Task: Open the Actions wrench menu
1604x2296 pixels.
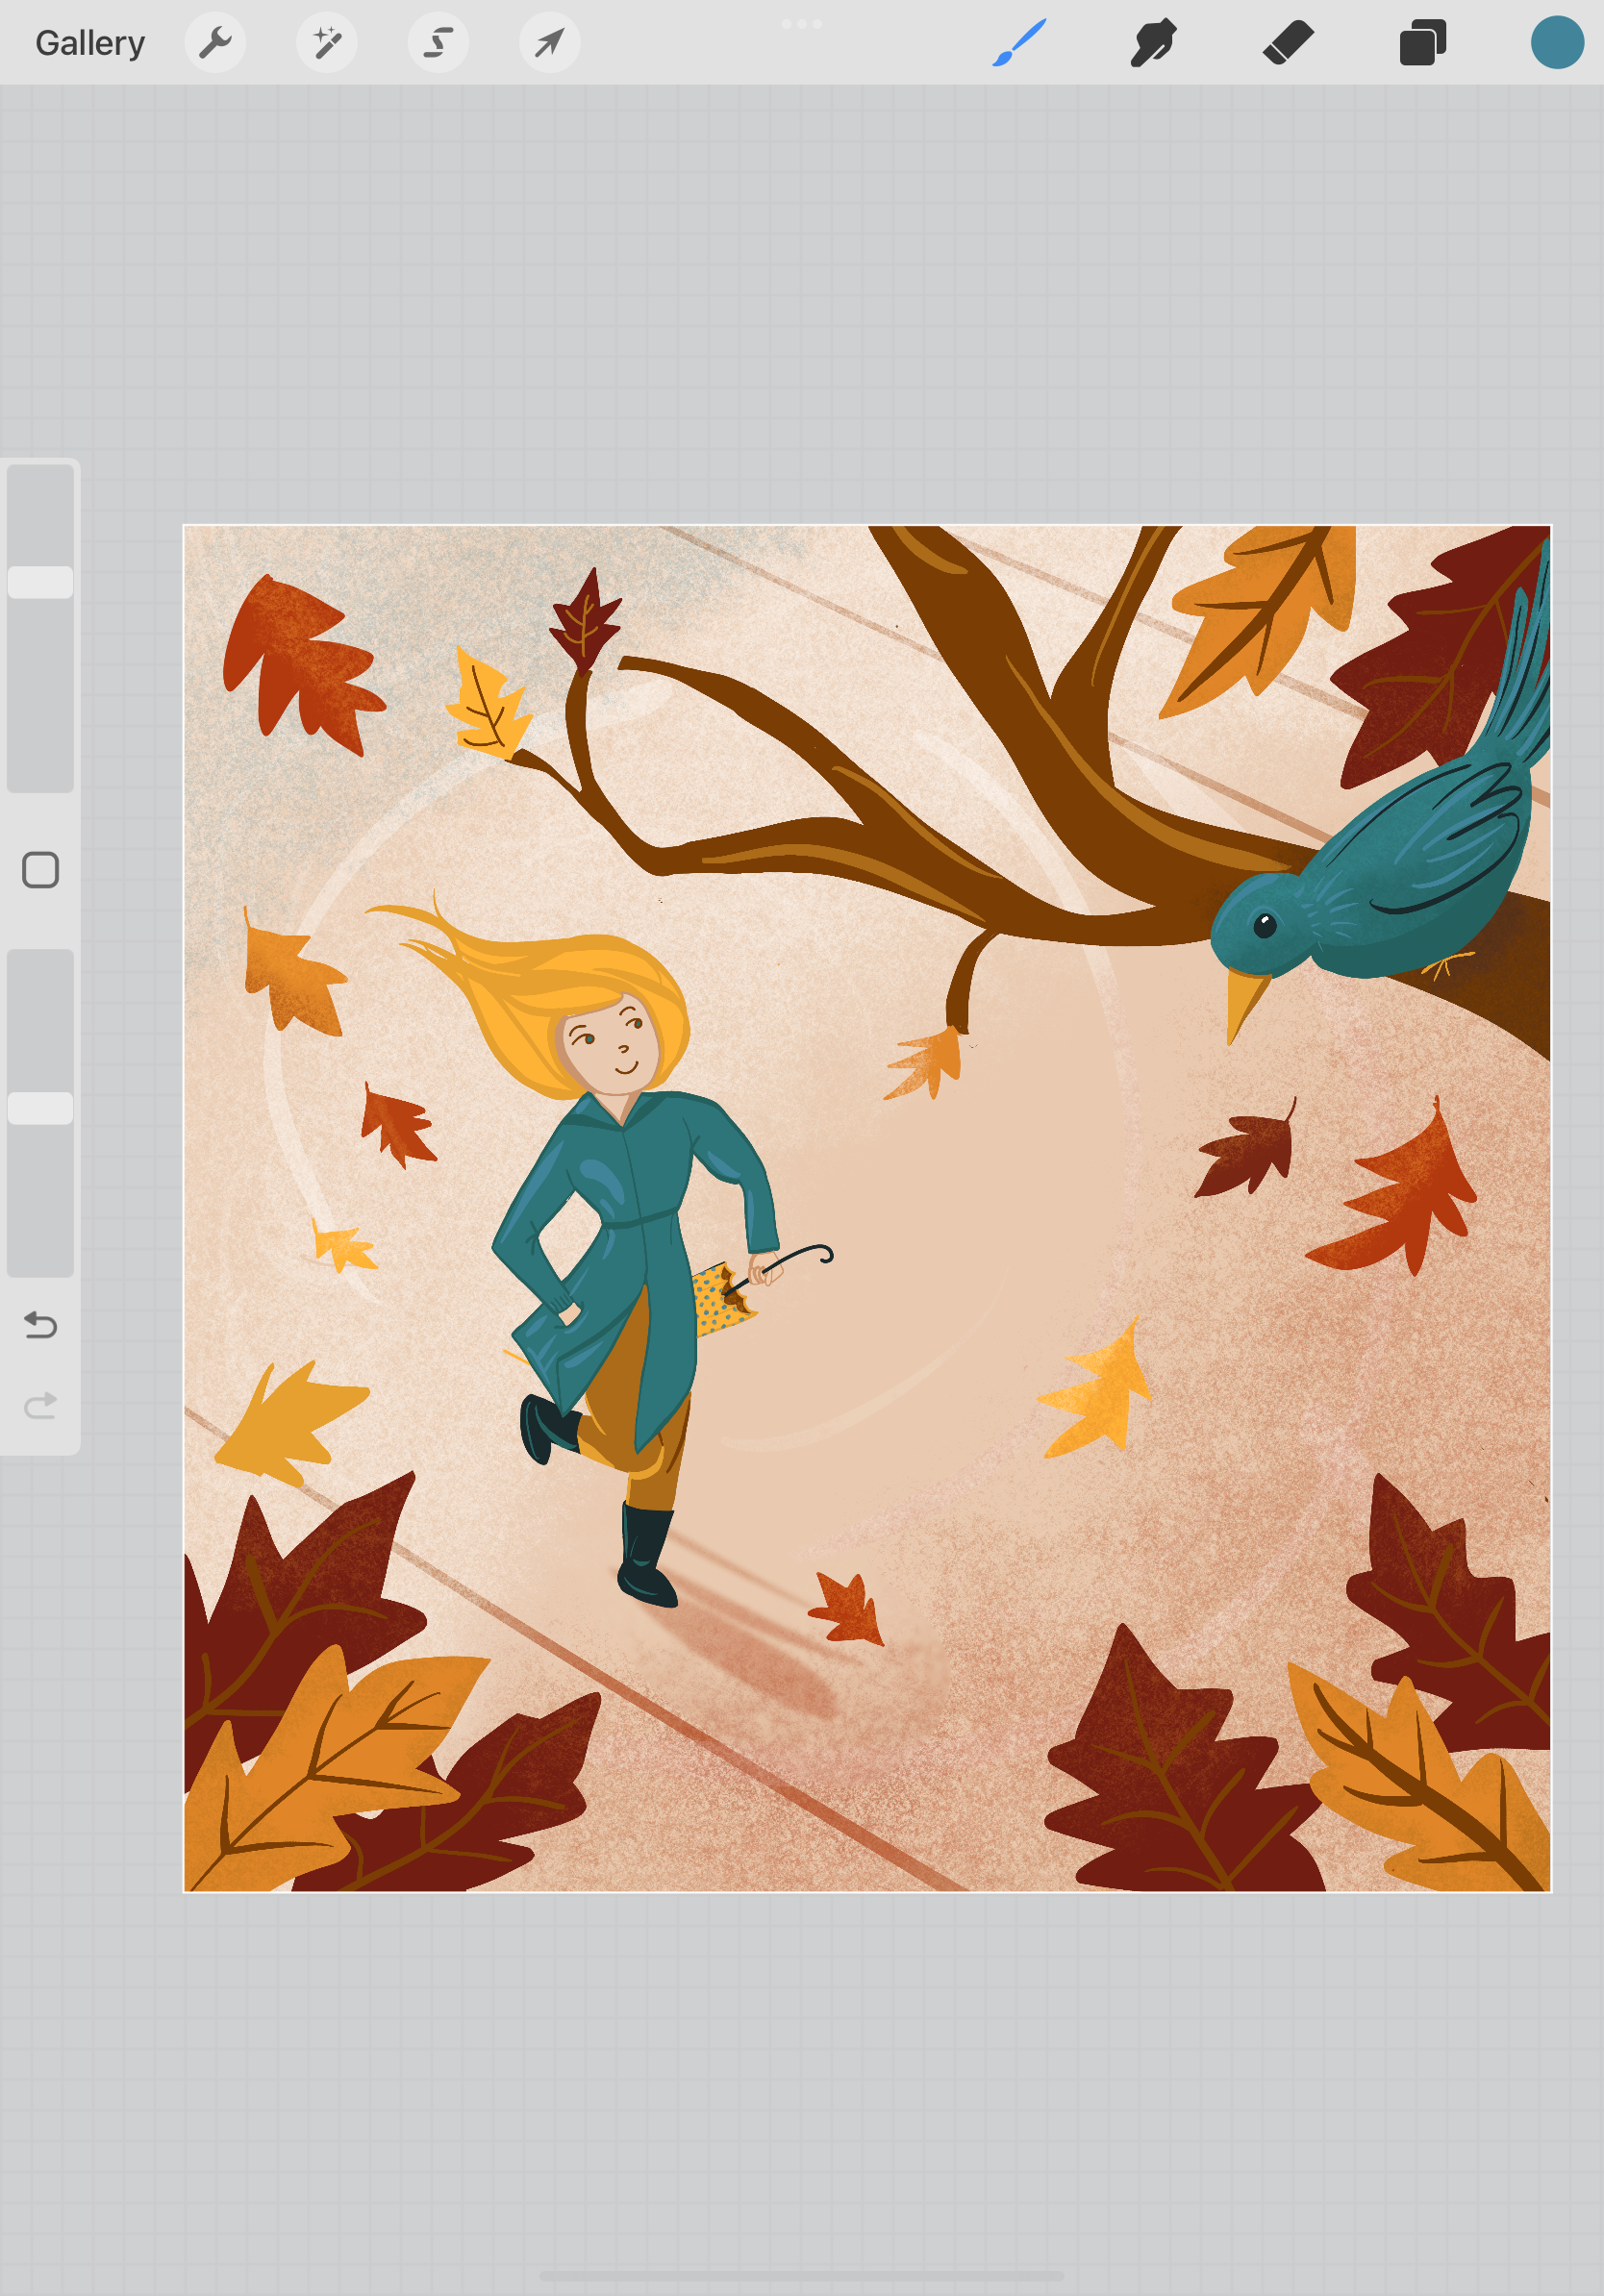Action: (x=215, y=43)
